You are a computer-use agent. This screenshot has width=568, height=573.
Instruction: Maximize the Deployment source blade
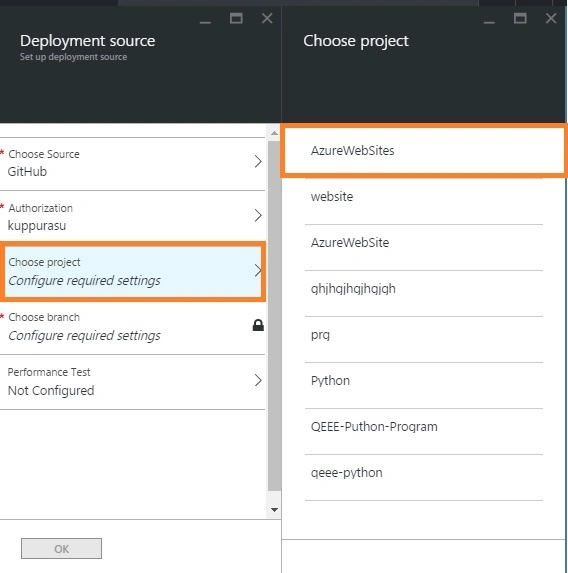tap(236, 18)
